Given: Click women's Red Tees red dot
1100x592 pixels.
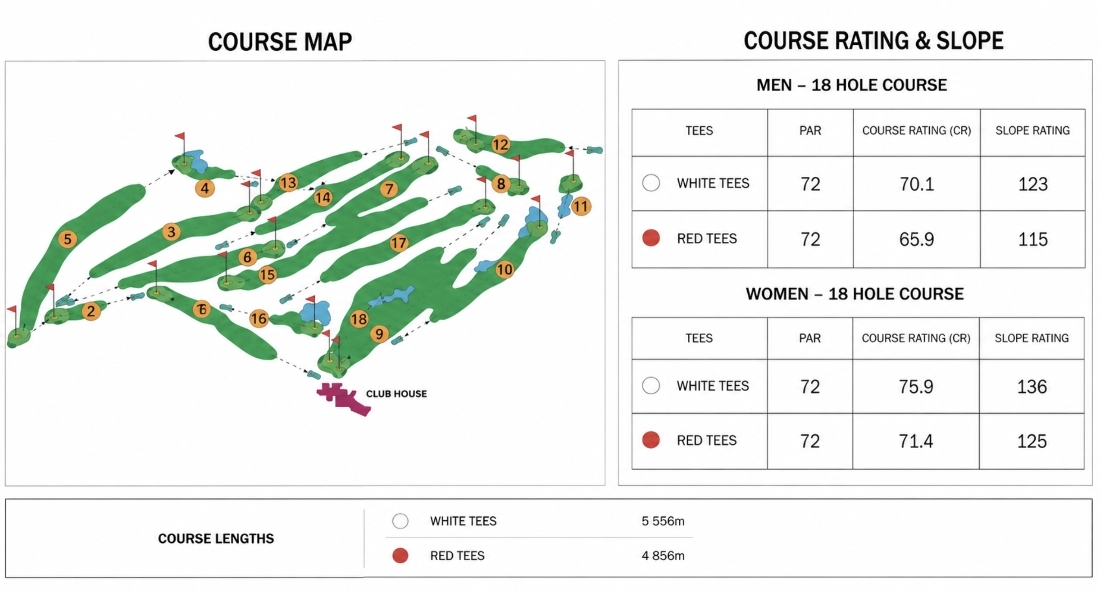Looking at the screenshot, I should [x=651, y=440].
